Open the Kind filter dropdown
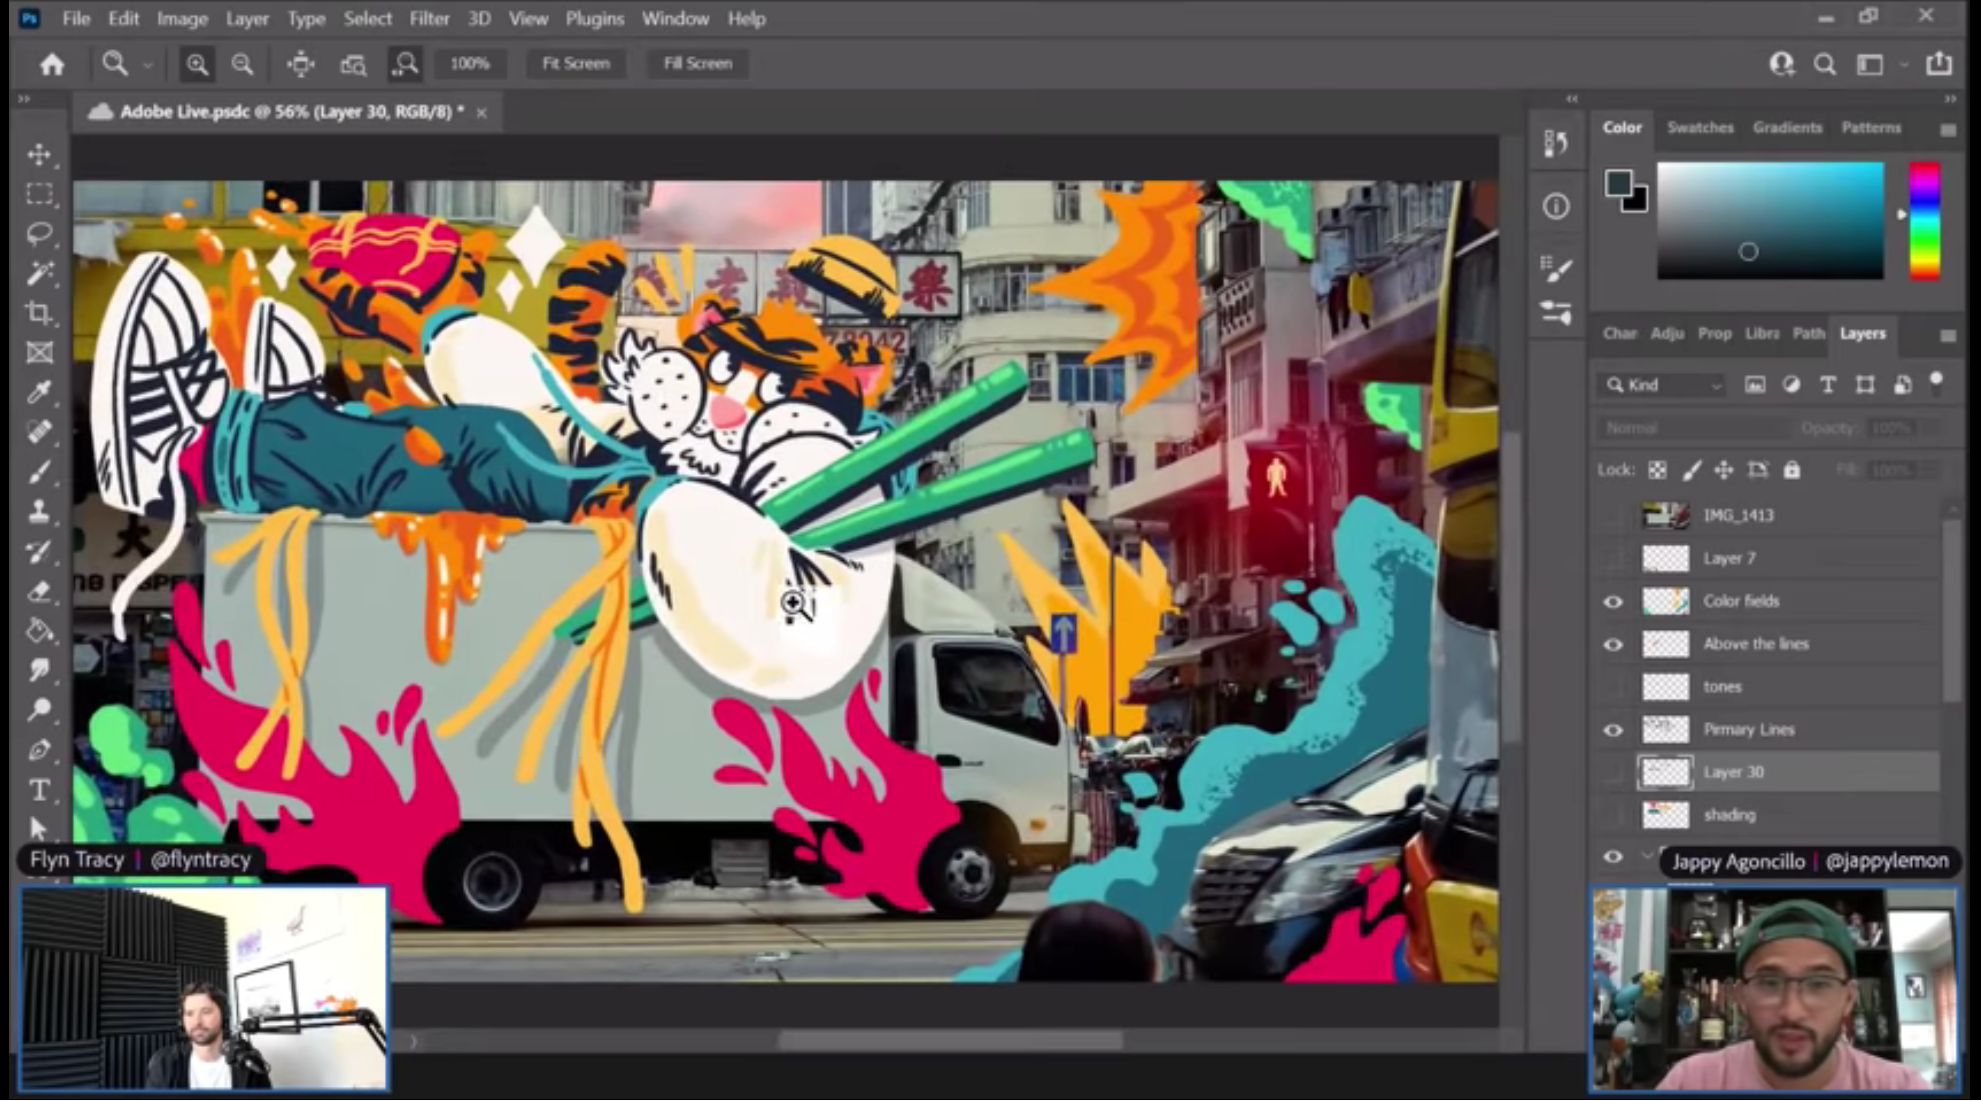 (1663, 385)
